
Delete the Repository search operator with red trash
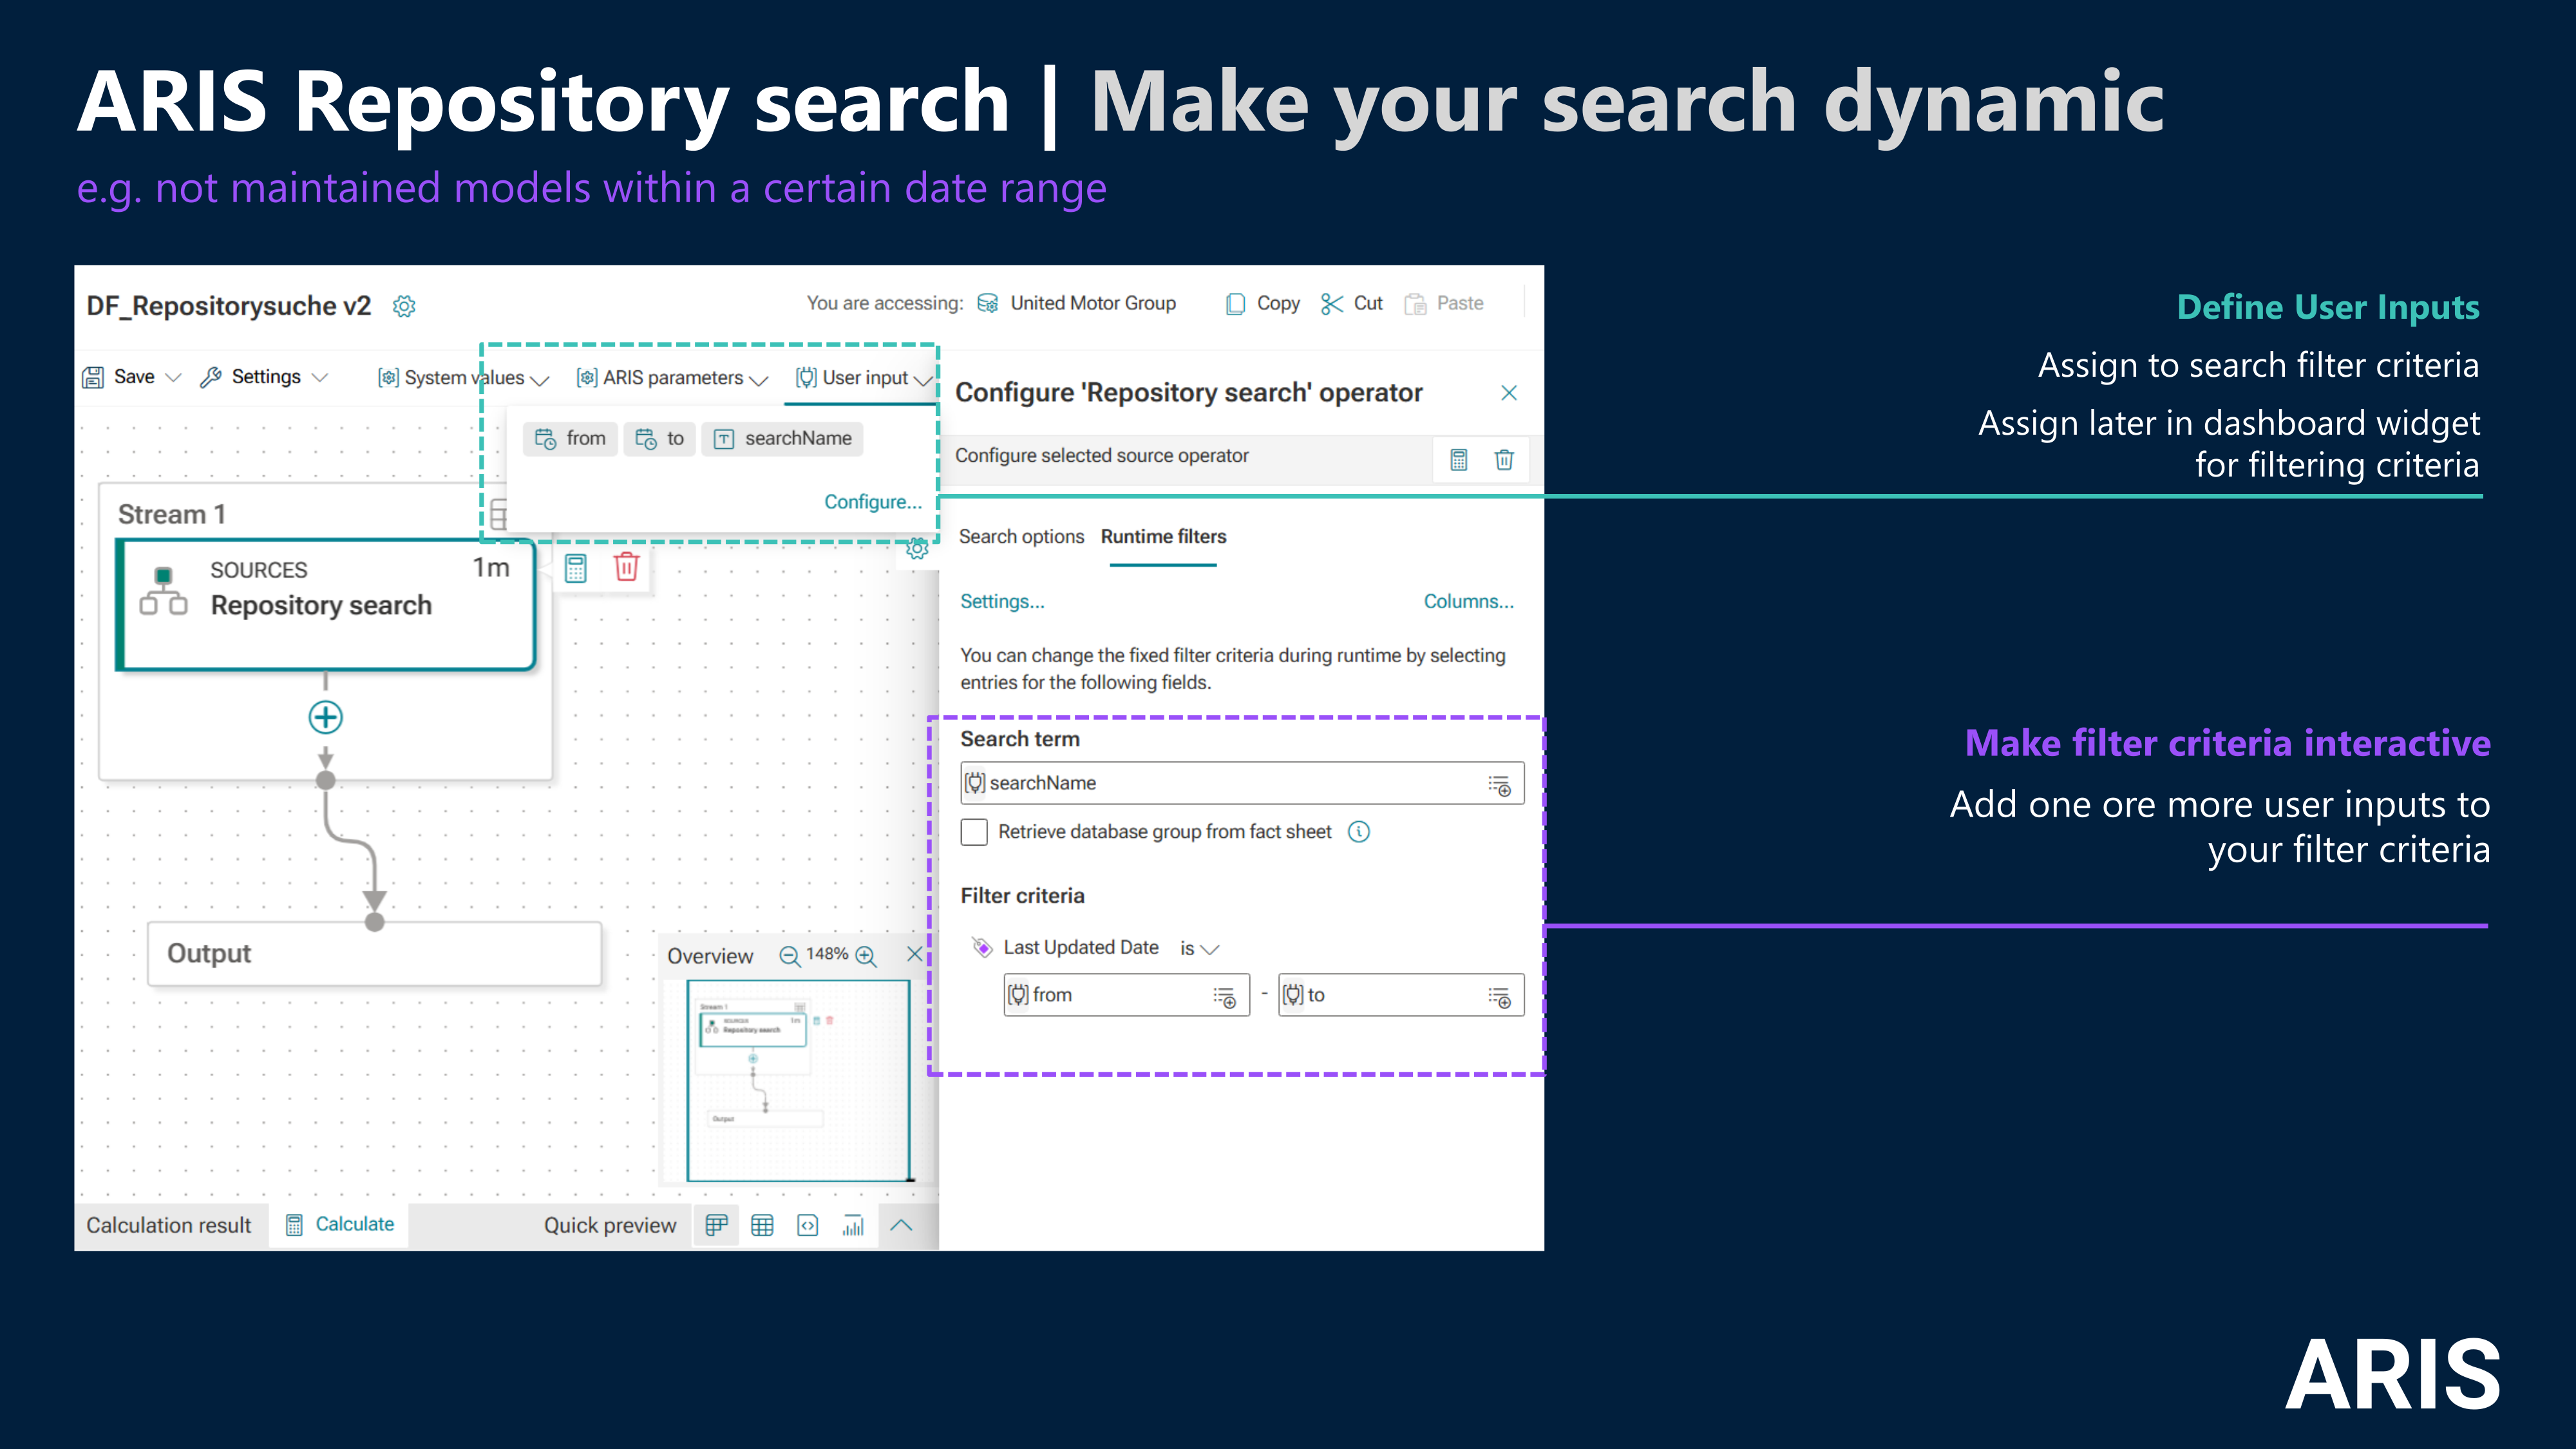pos(626,567)
